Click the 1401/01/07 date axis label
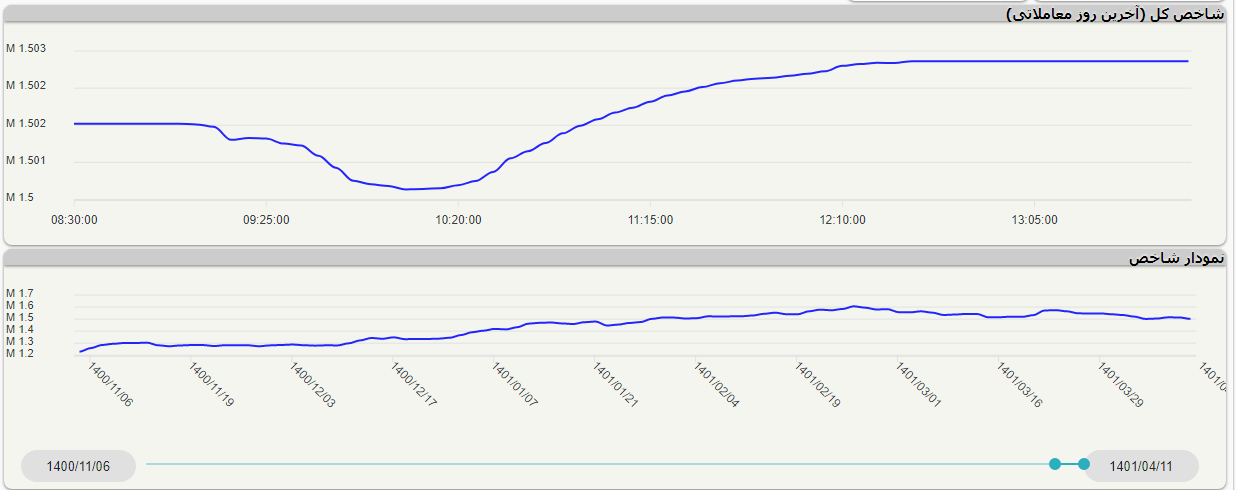 [x=515, y=385]
